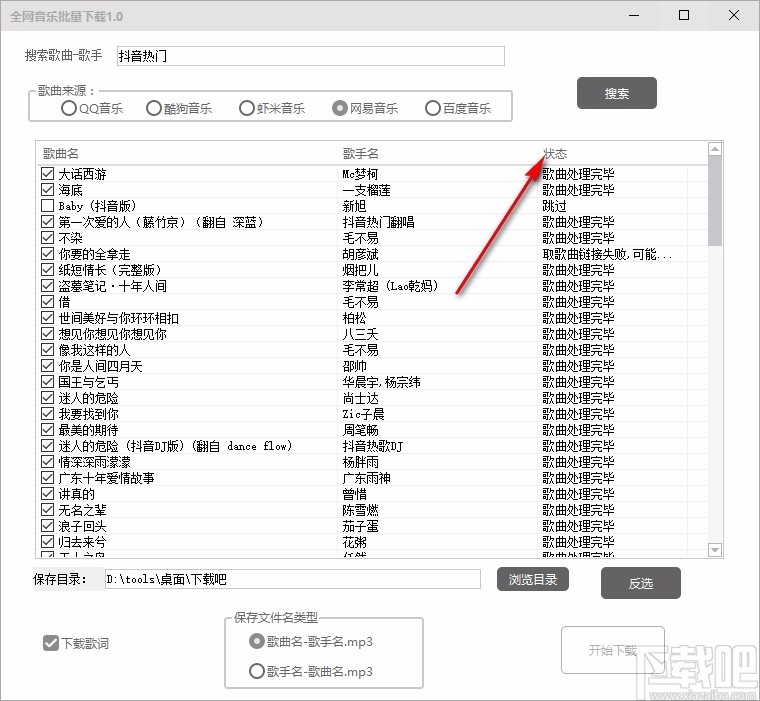Select the 酷狗音乐 source radio button
The height and width of the screenshot is (701, 760).
[x=153, y=108]
